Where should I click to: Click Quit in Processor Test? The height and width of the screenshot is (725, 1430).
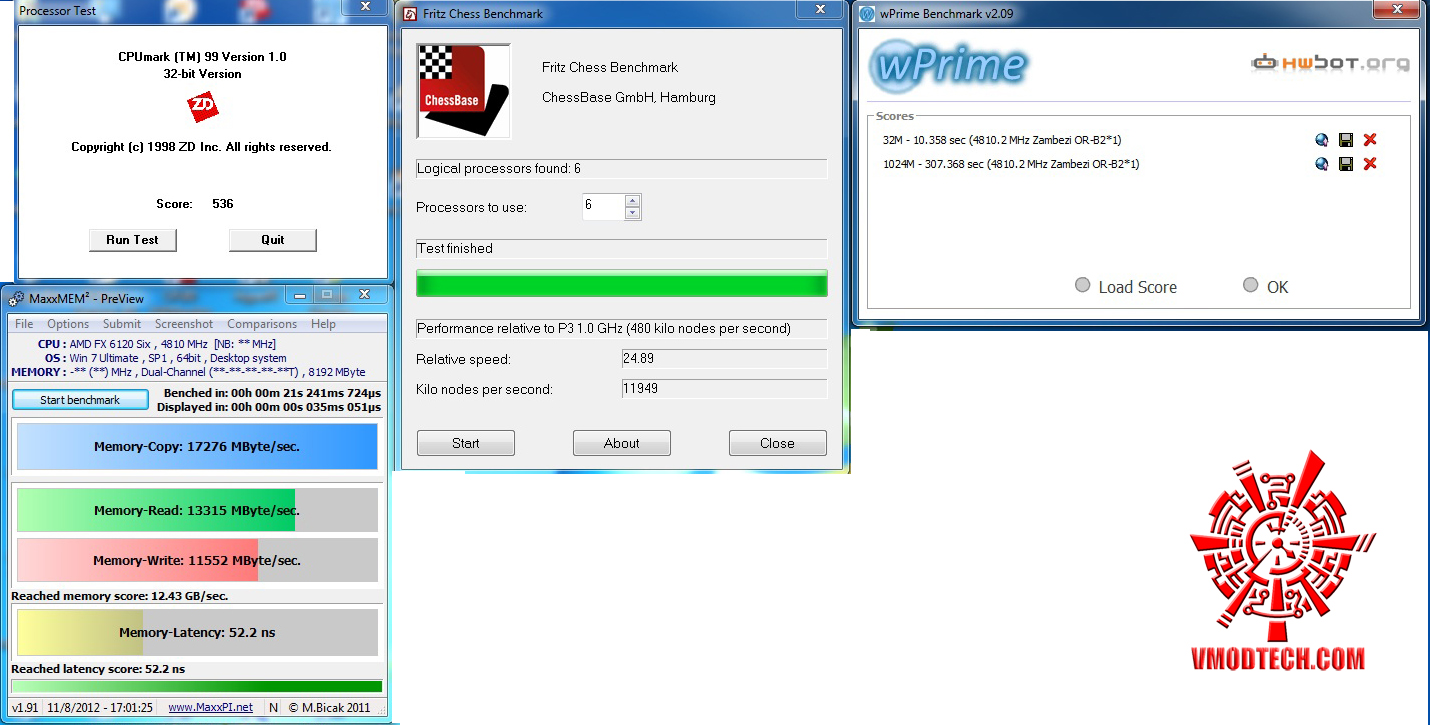tap(273, 240)
